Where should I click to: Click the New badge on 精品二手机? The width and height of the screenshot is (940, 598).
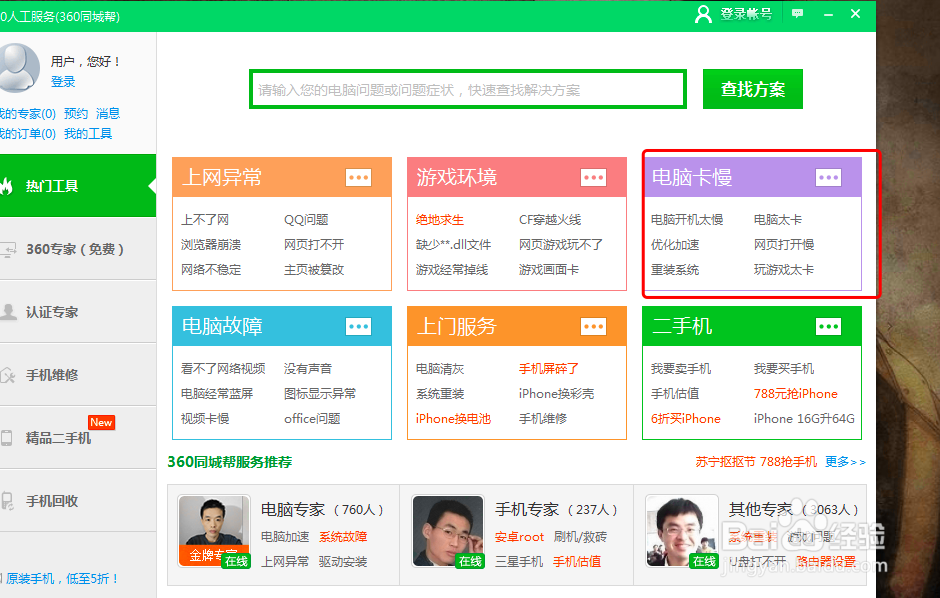point(101,422)
